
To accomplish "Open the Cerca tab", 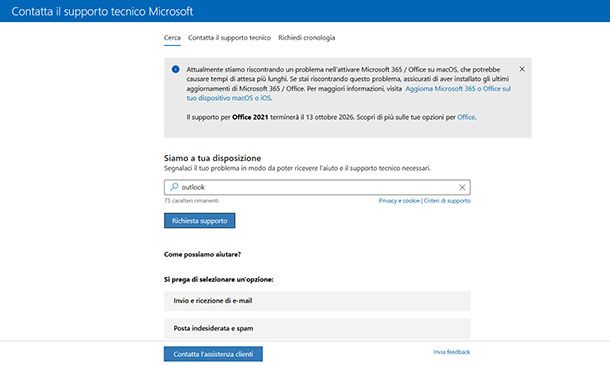I will click(x=172, y=38).
